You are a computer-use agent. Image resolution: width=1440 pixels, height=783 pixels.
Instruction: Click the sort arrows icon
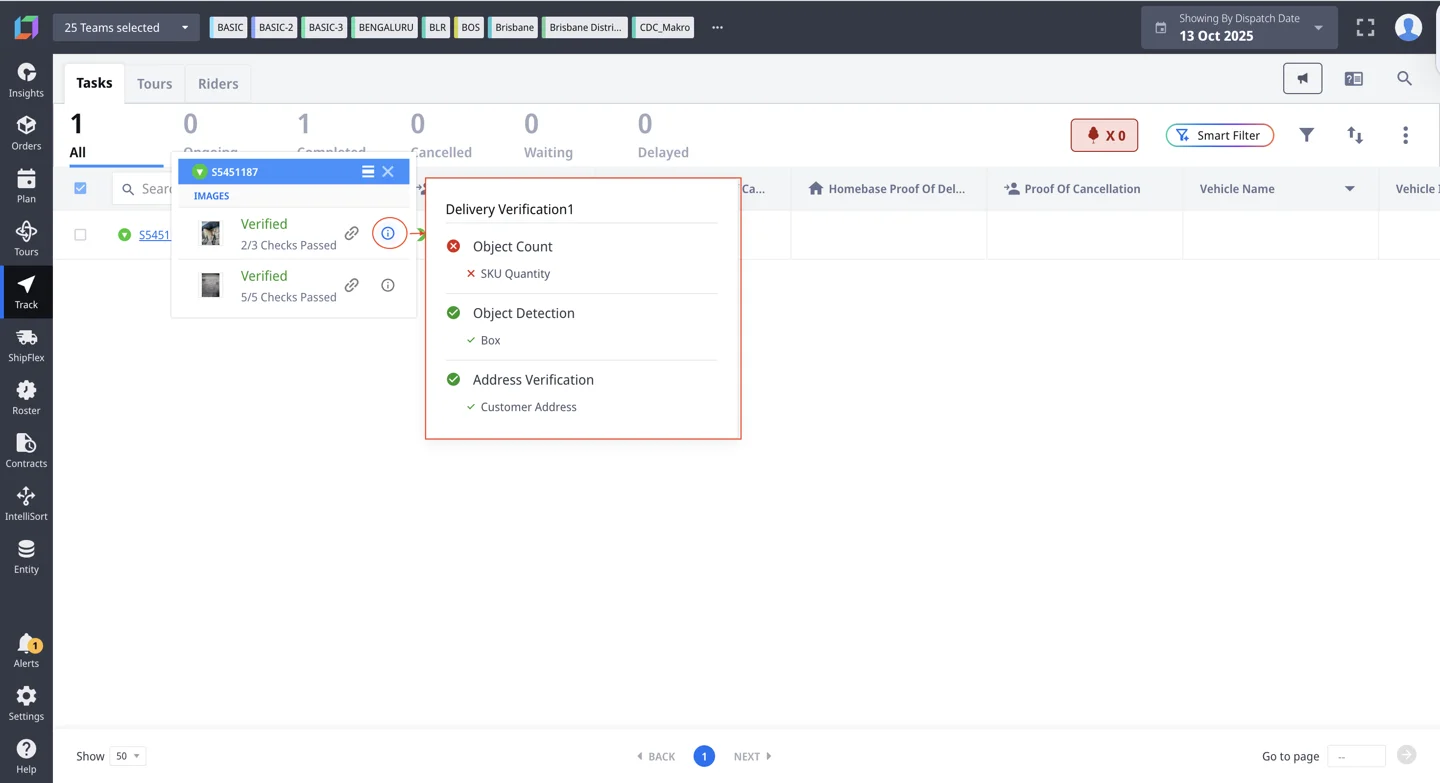click(1355, 135)
